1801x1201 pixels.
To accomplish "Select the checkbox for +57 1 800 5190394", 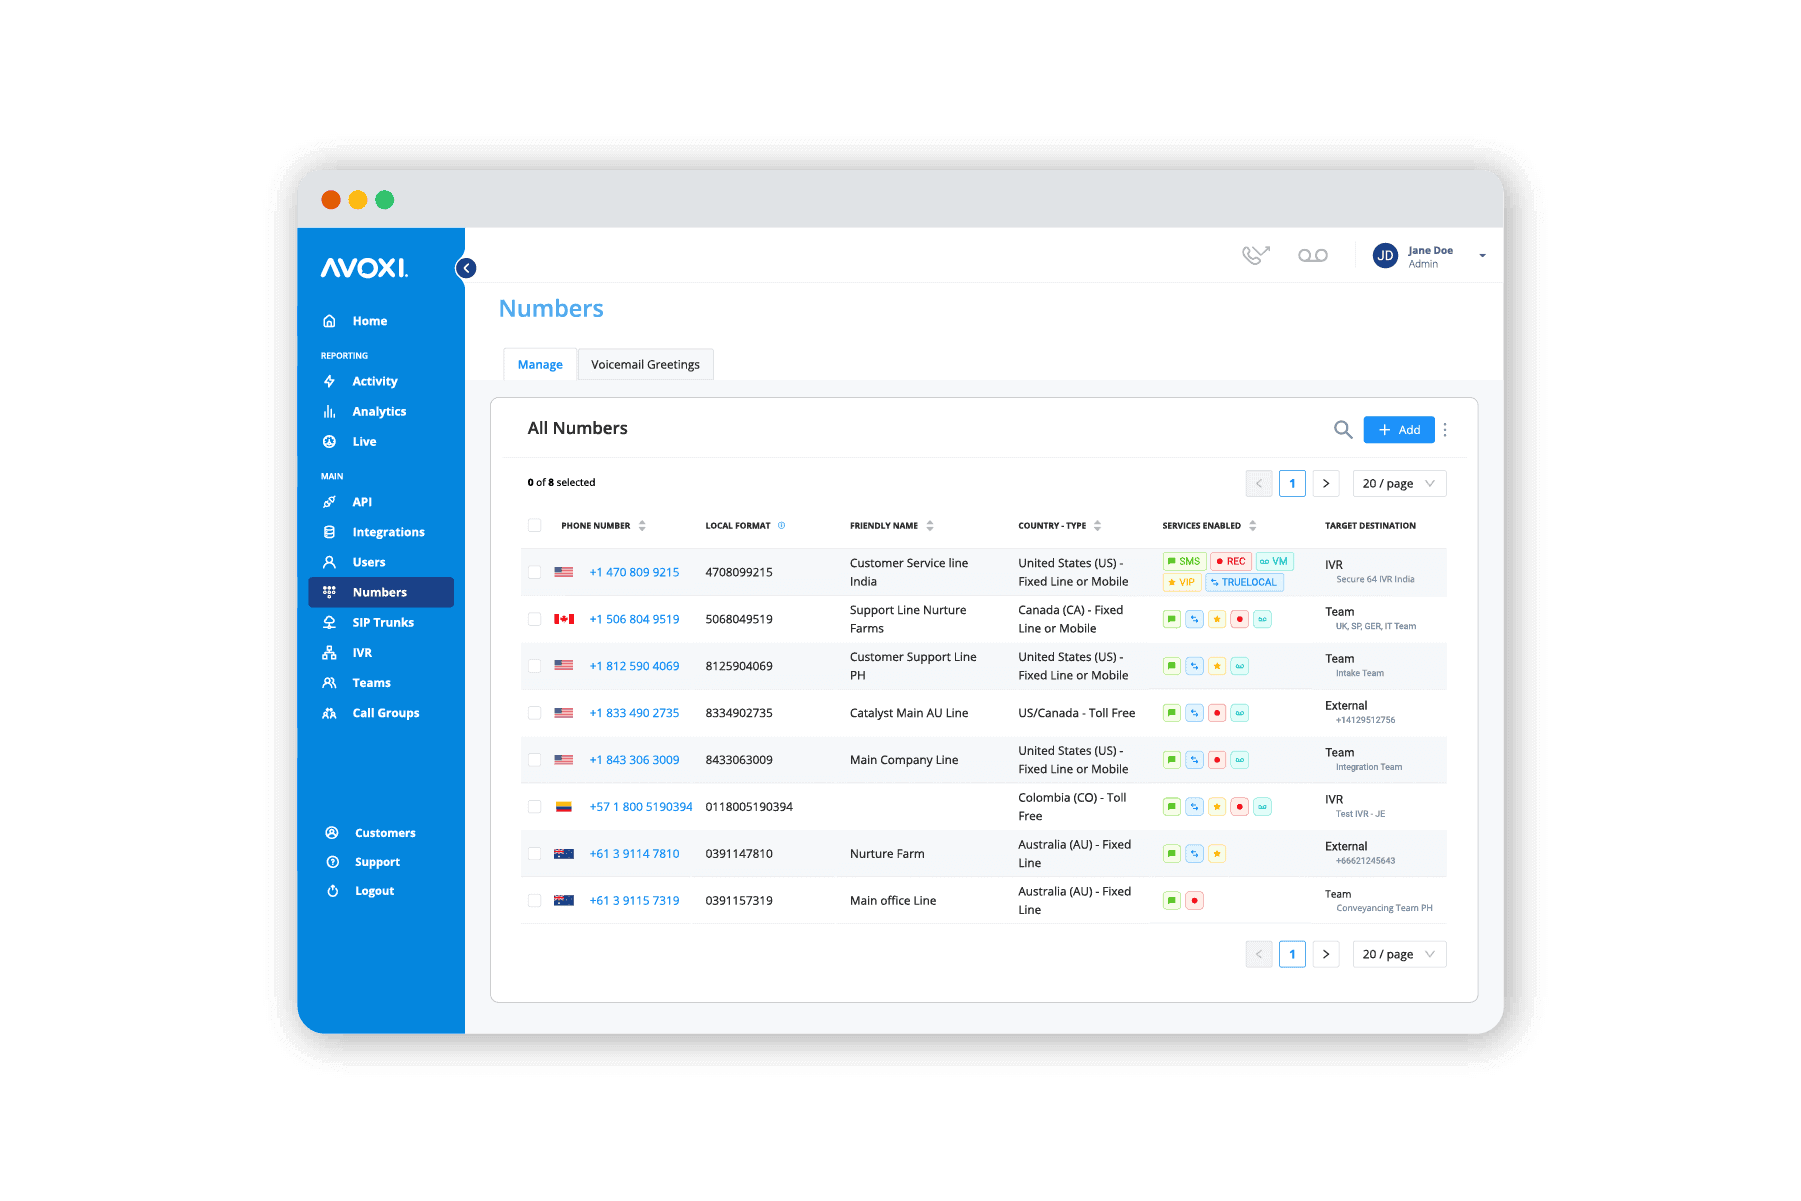I will 535,807.
